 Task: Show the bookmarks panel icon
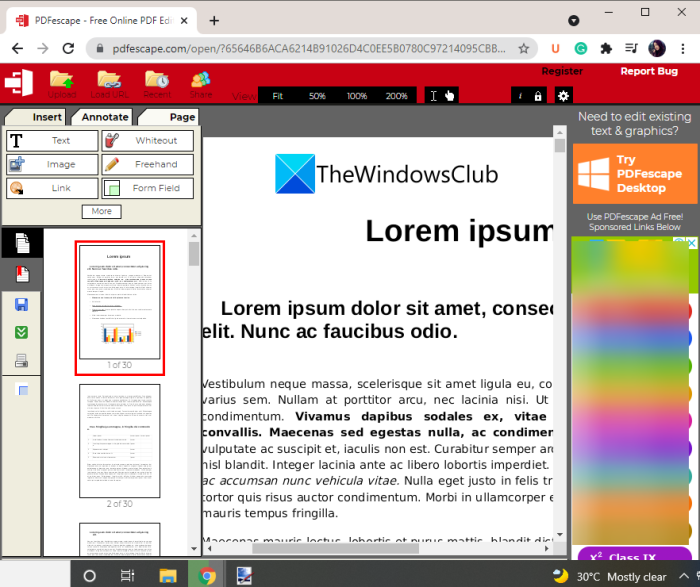coord(22,274)
